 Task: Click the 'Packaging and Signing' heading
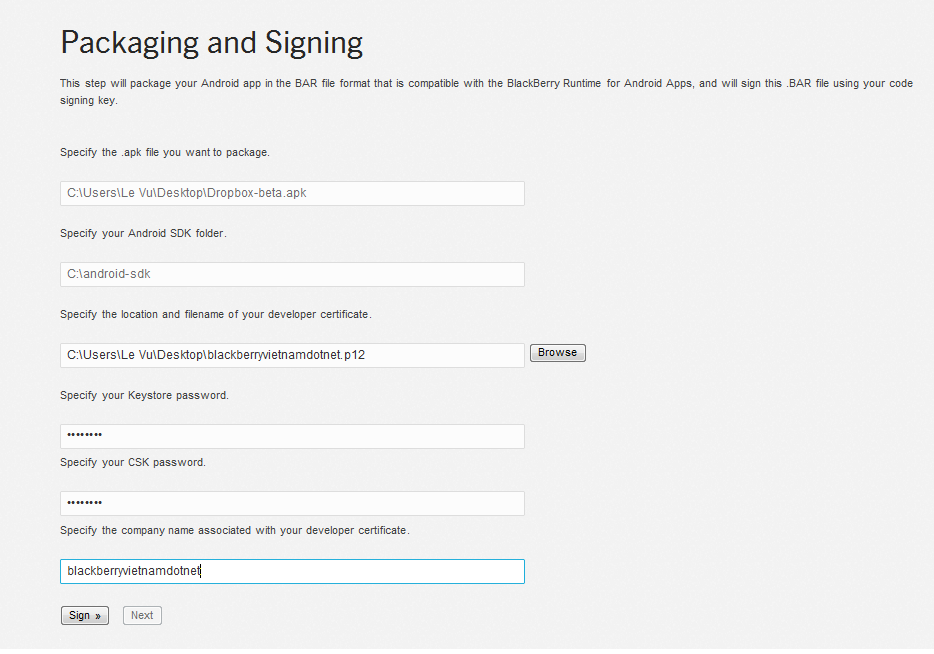(211, 42)
